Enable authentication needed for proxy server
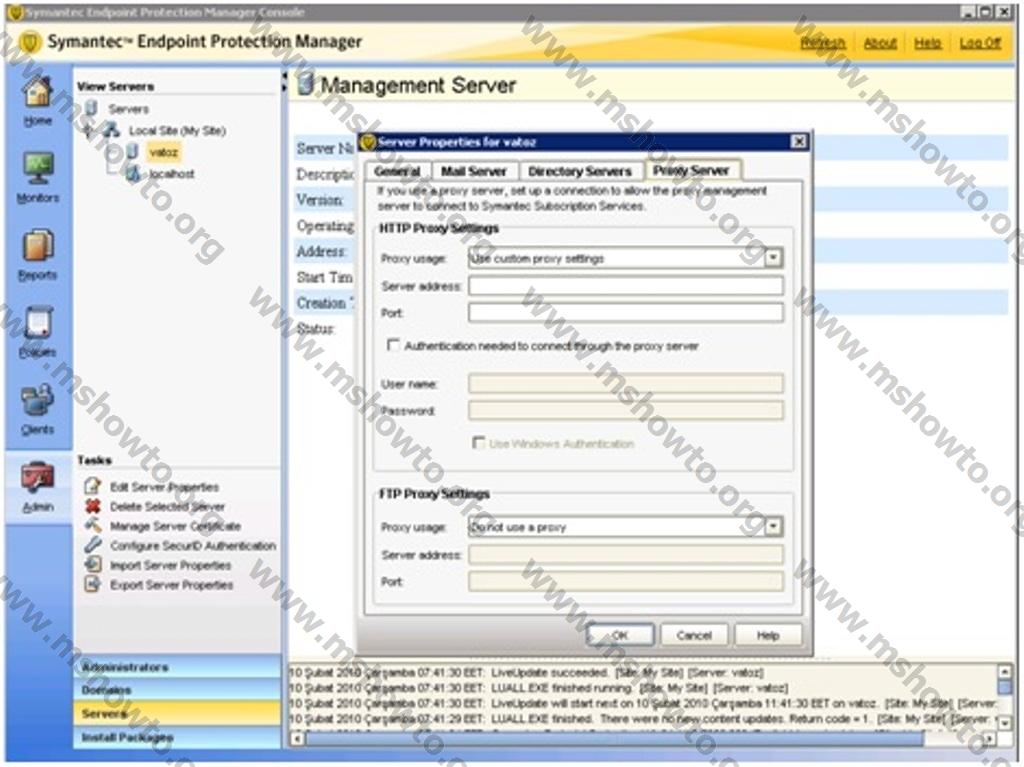The image size is (1024, 767). click(x=393, y=345)
